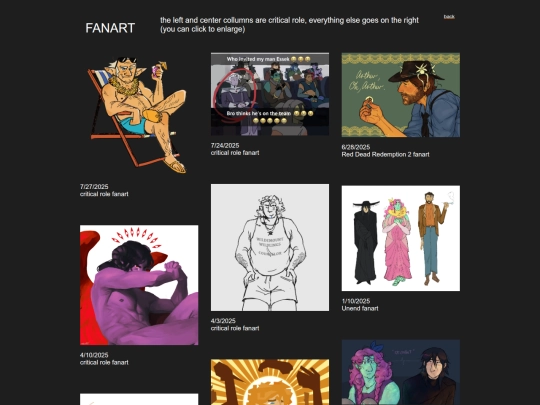Click the 7/27/2025 critical role caption
Image resolution: width=540 pixels, height=405 pixels.
[104, 190]
